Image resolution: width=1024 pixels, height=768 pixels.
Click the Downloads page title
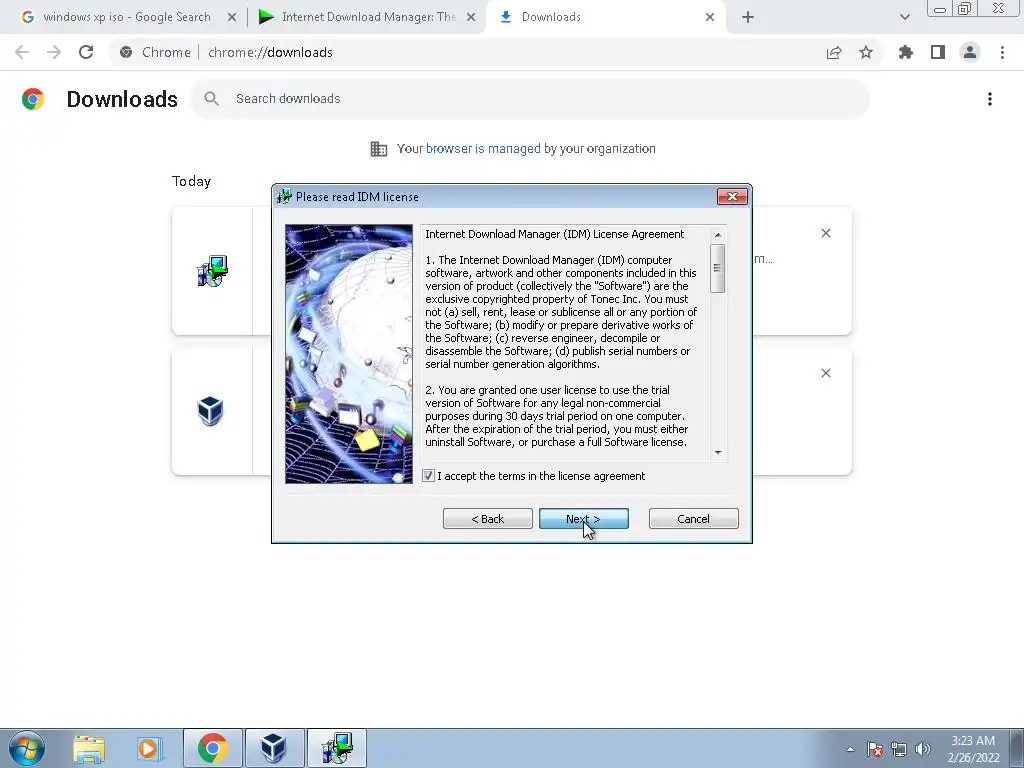pyautogui.click(x=122, y=99)
